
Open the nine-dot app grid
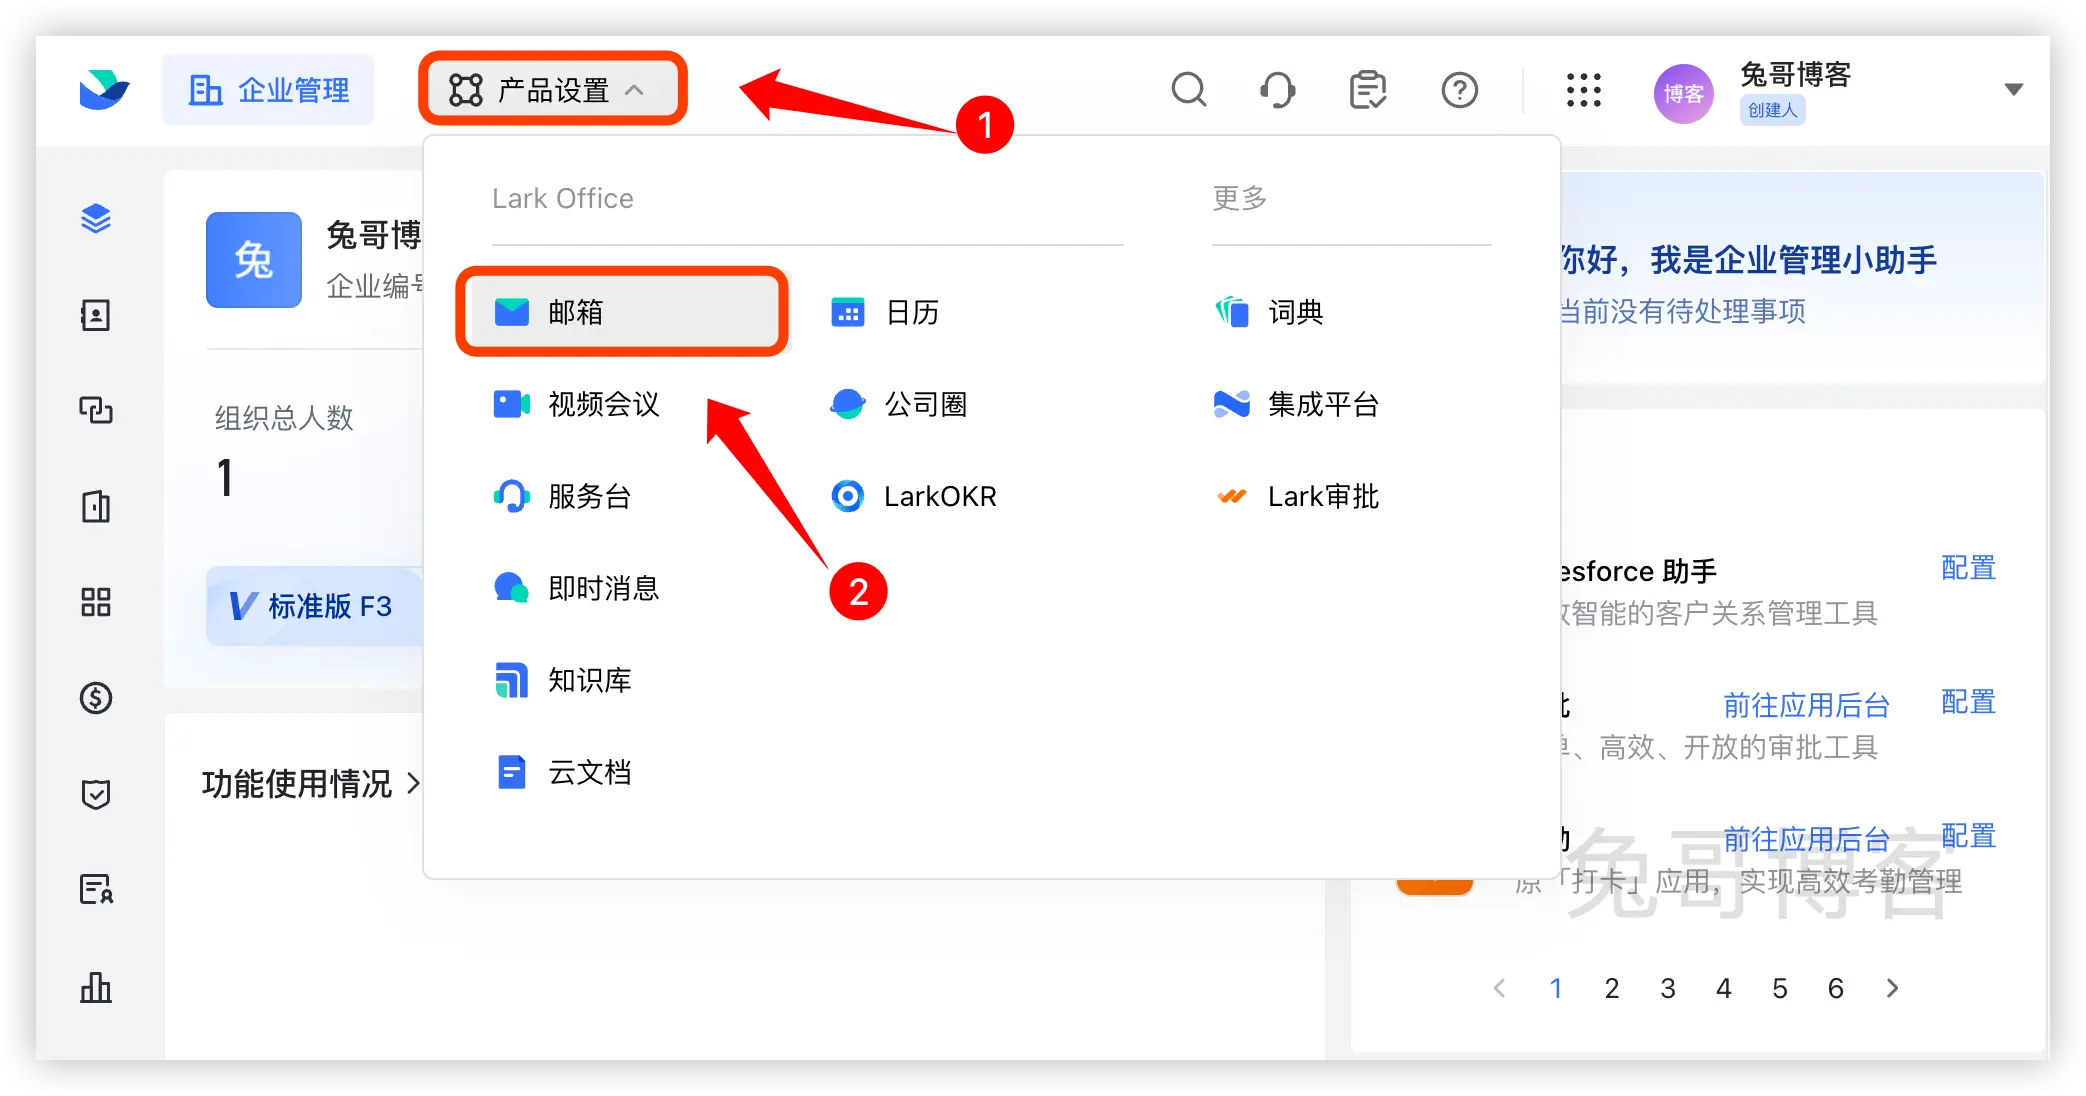click(x=1583, y=90)
